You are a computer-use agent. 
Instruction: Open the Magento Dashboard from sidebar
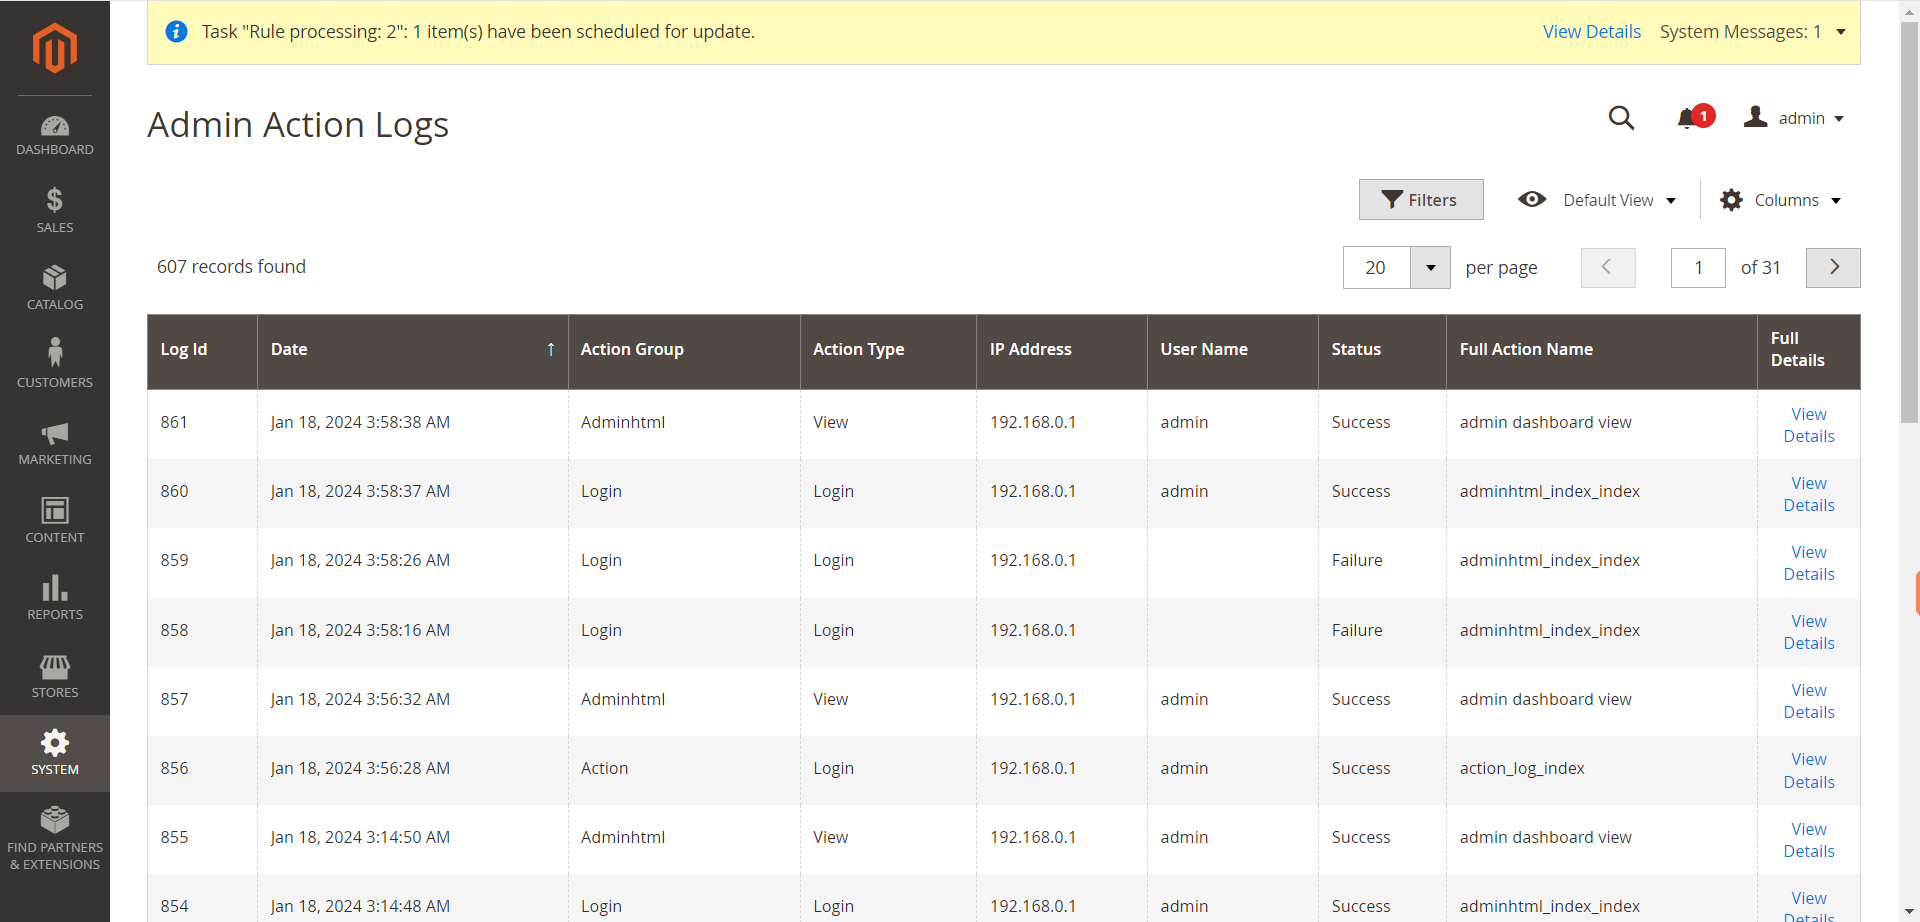pyautogui.click(x=55, y=133)
